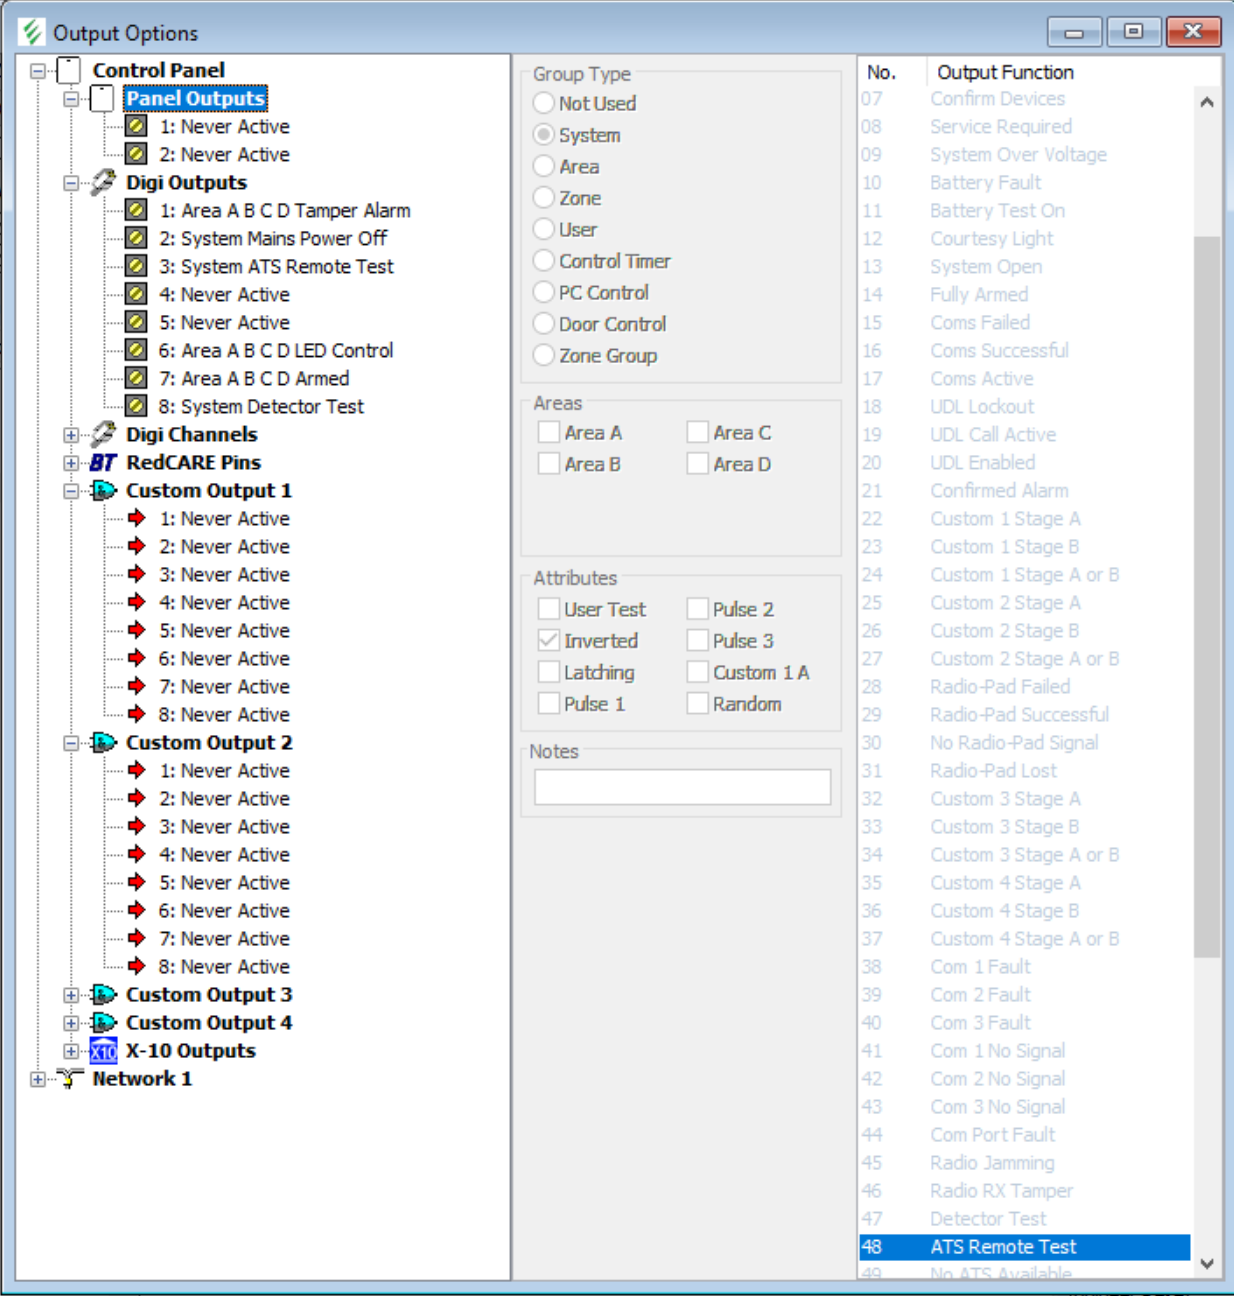
Task: Enable the Area C checkbox
Action: (x=698, y=433)
